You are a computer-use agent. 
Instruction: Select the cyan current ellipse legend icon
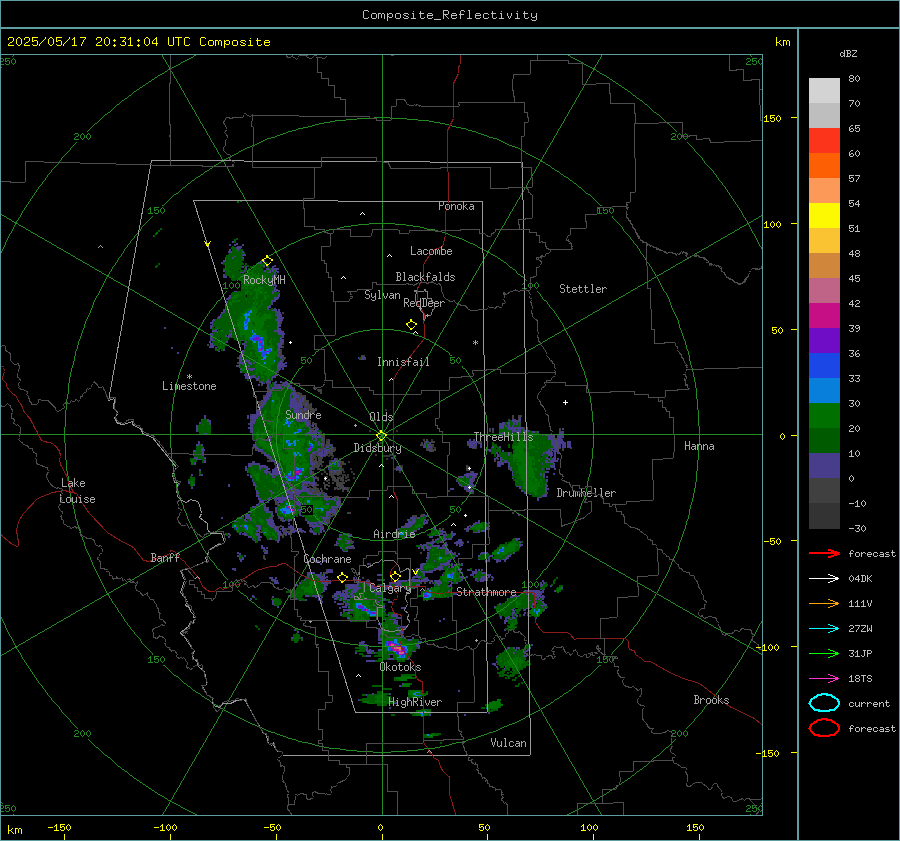(x=824, y=703)
